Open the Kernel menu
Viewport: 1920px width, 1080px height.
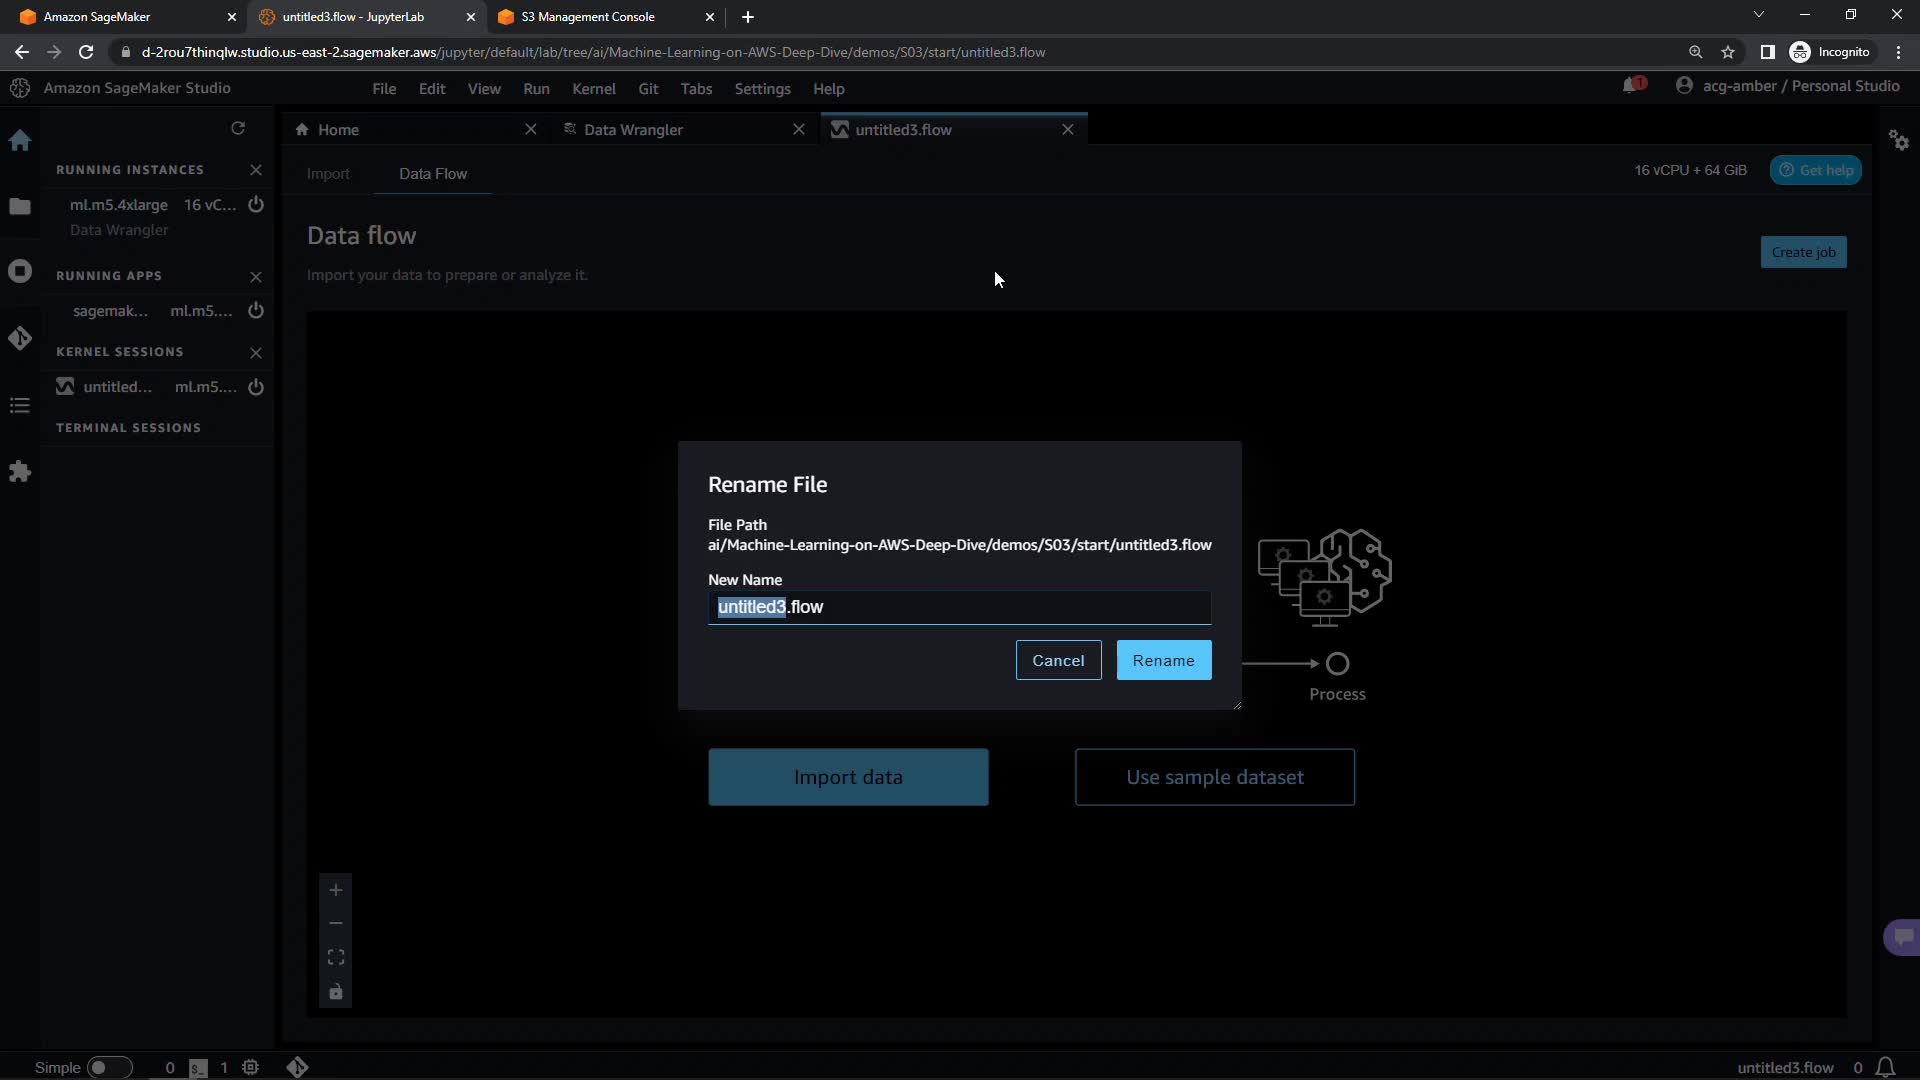pos(593,89)
